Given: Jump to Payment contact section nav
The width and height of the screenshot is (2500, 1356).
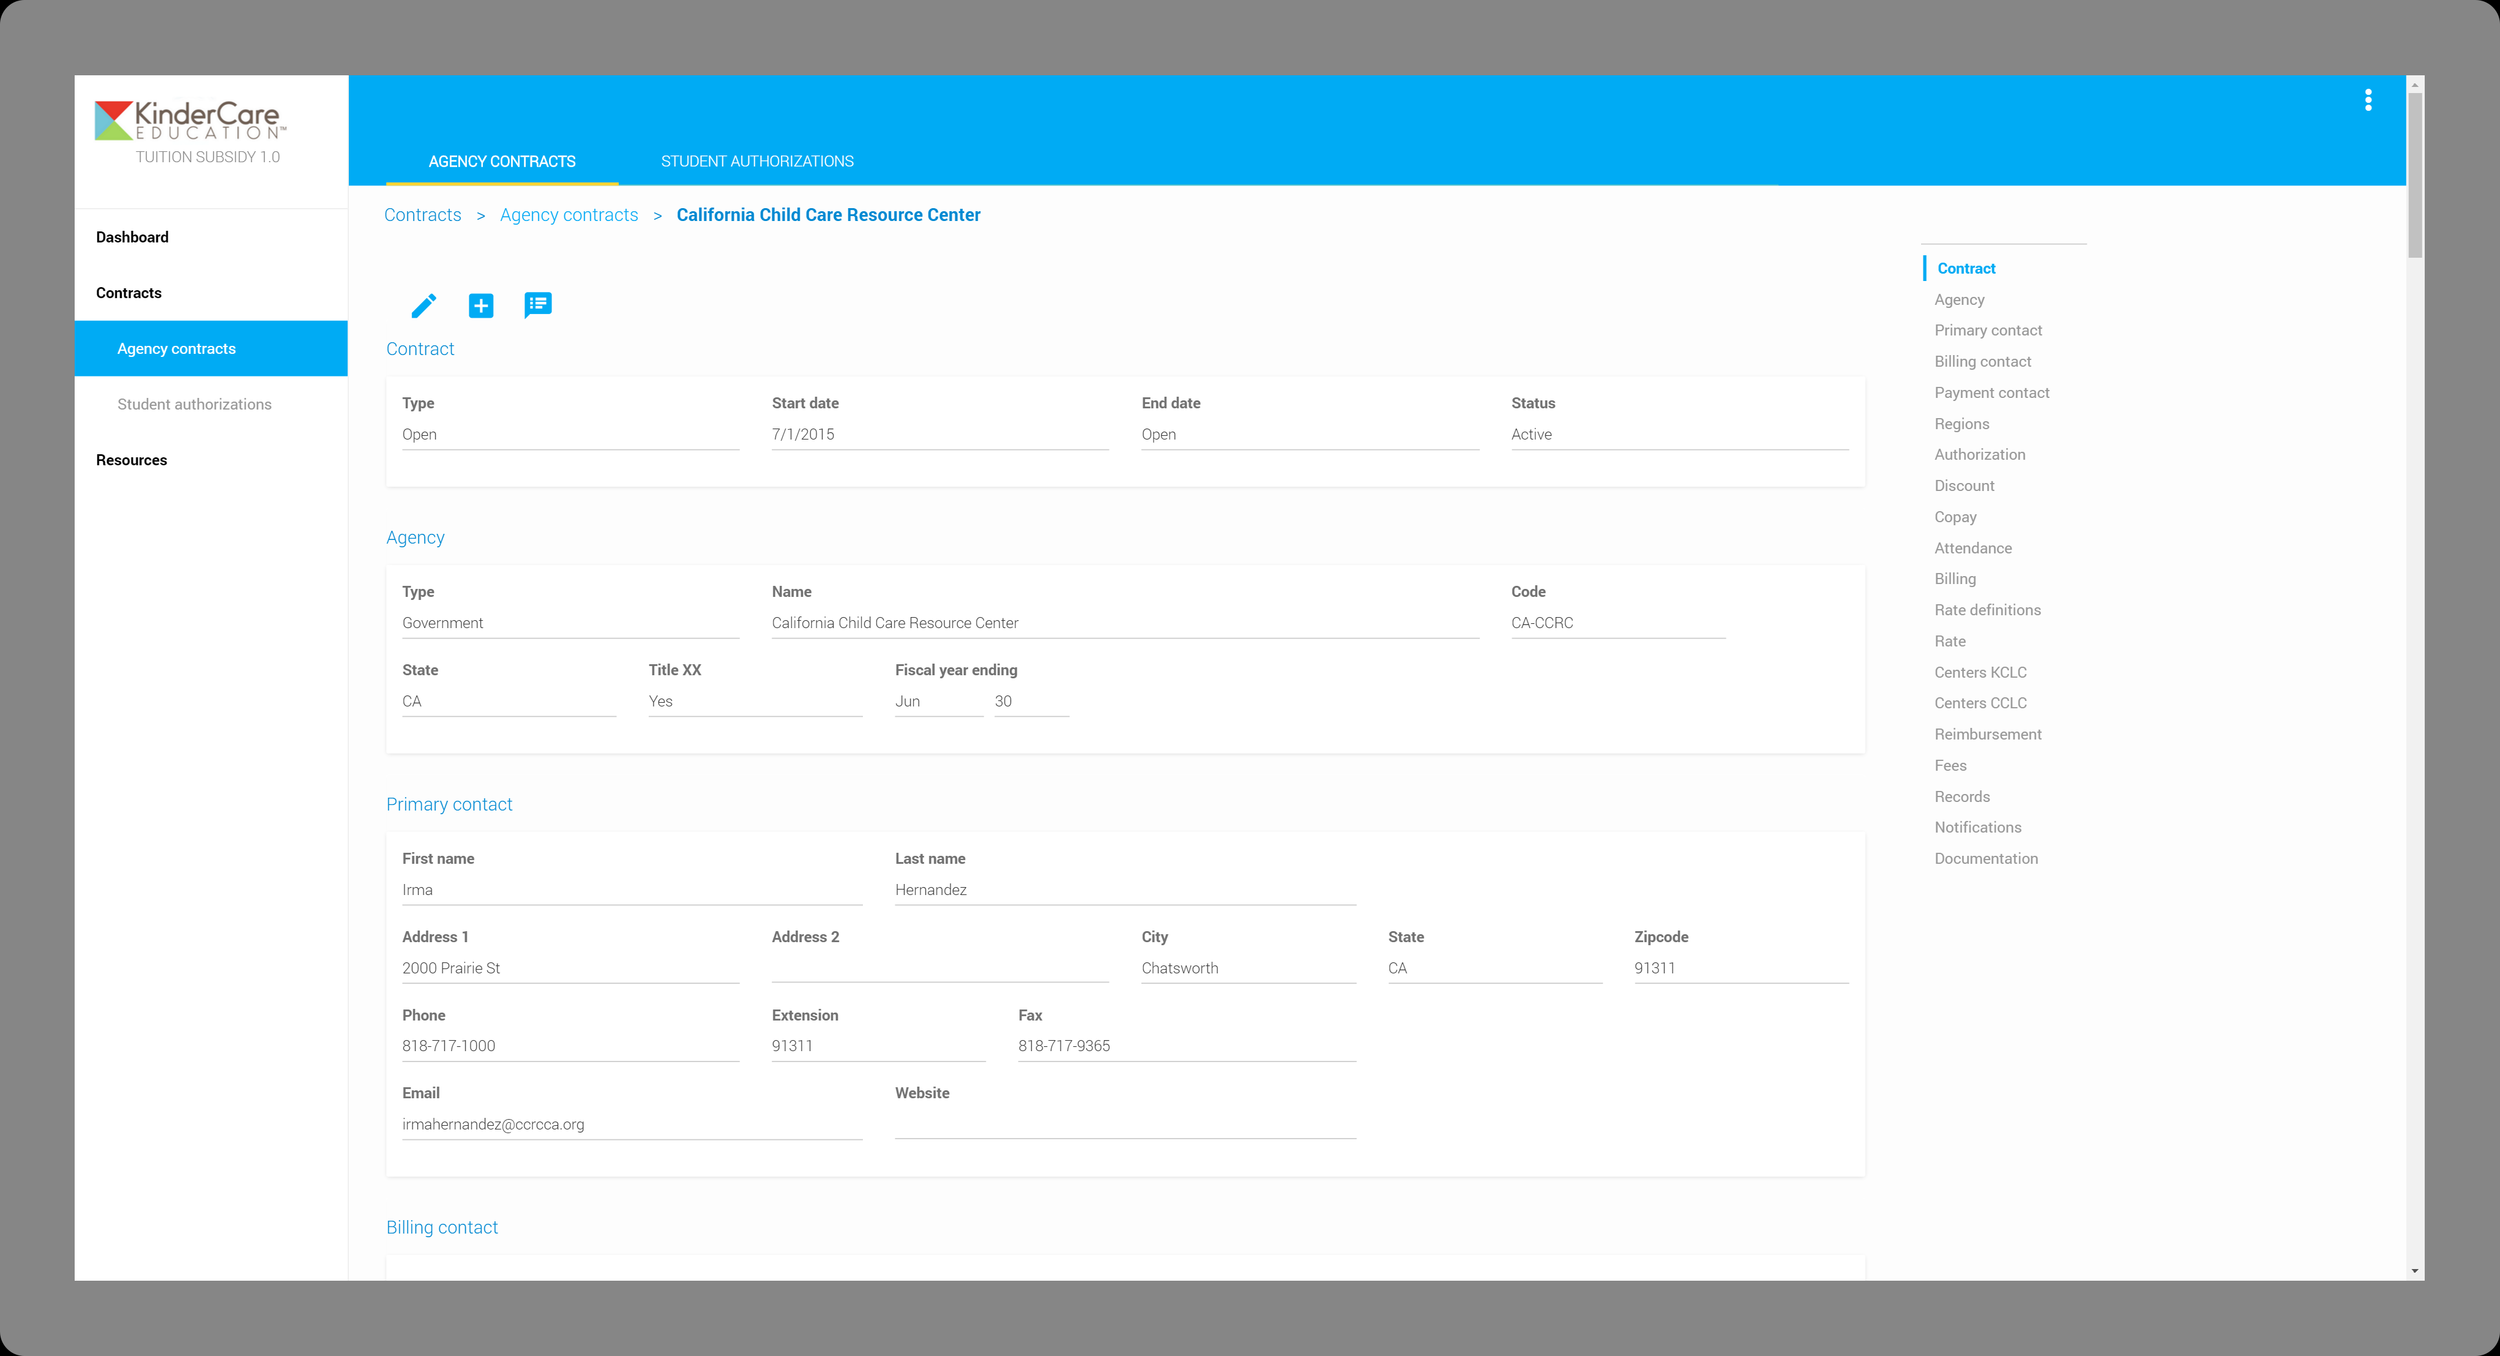Looking at the screenshot, I should [1991, 392].
